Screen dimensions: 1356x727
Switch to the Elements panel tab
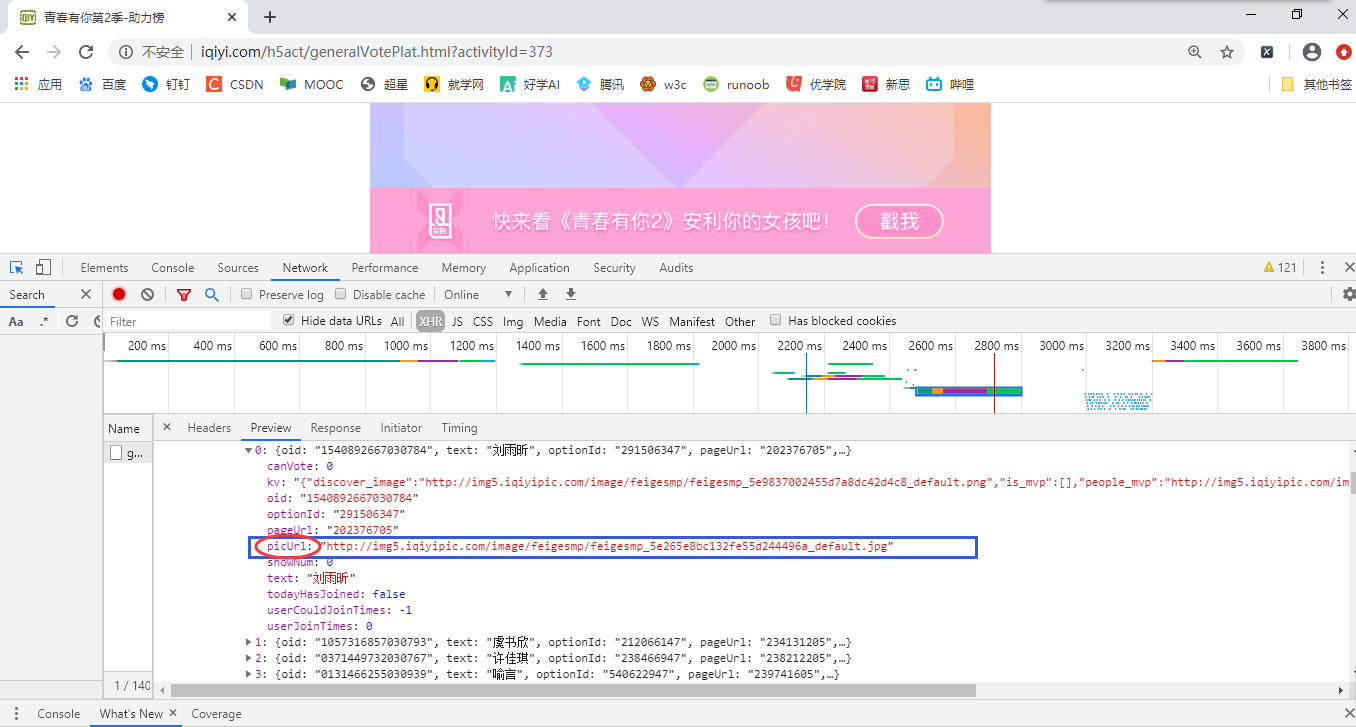click(104, 268)
